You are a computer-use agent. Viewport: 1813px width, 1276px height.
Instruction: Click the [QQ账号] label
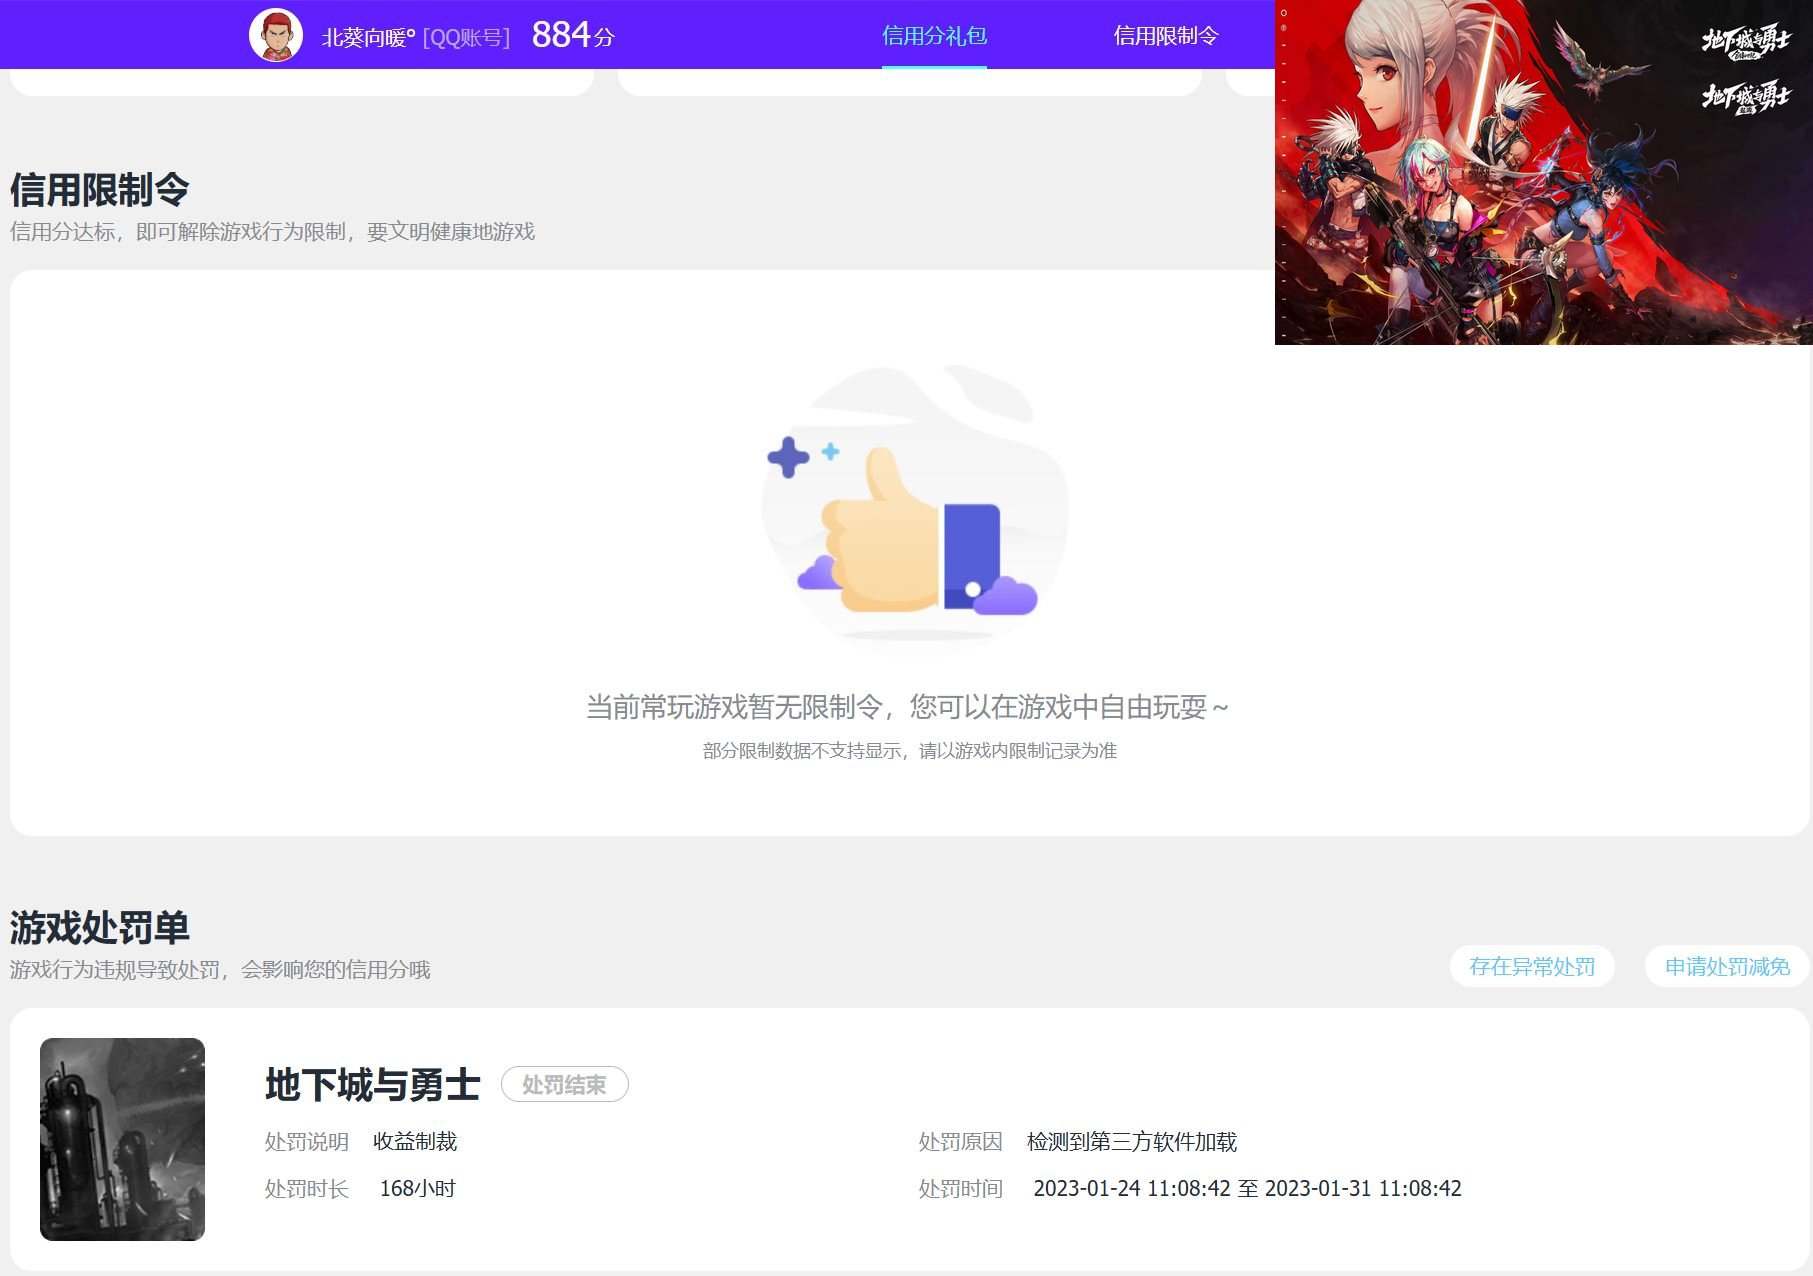point(466,37)
